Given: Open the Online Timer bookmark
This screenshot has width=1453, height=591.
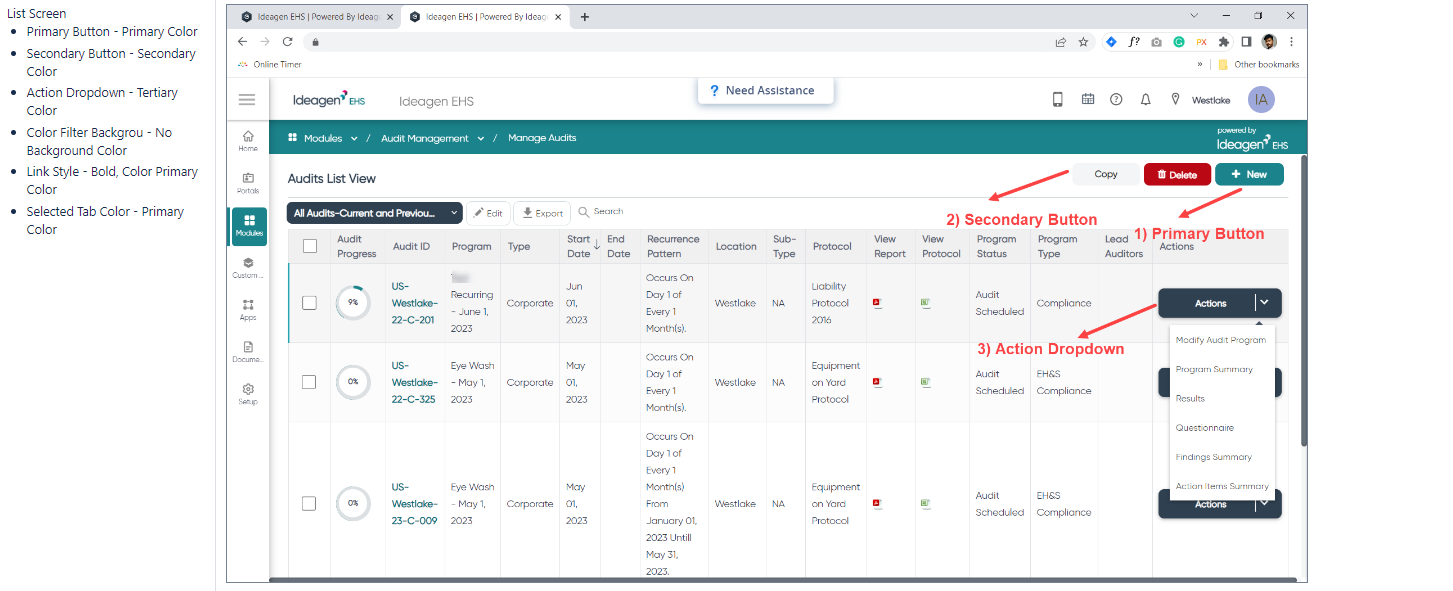Looking at the screenshot, I should tap(270, 64).
